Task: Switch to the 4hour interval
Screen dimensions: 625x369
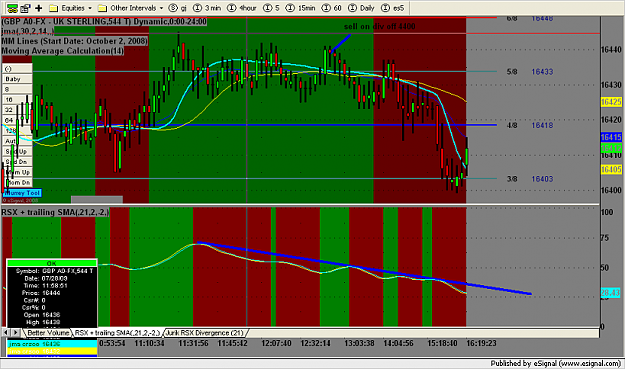Action: (242, 8)
